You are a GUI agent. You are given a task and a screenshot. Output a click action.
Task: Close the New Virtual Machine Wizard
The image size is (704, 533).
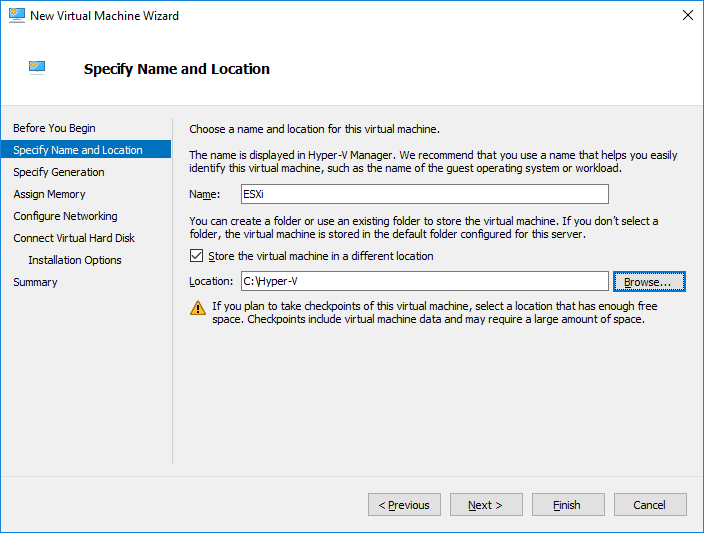coord(687,15)
